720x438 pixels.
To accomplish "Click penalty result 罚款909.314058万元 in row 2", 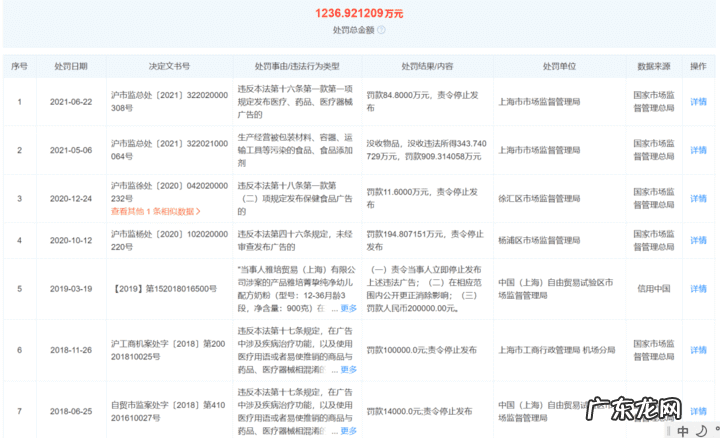I will [443, 157].
